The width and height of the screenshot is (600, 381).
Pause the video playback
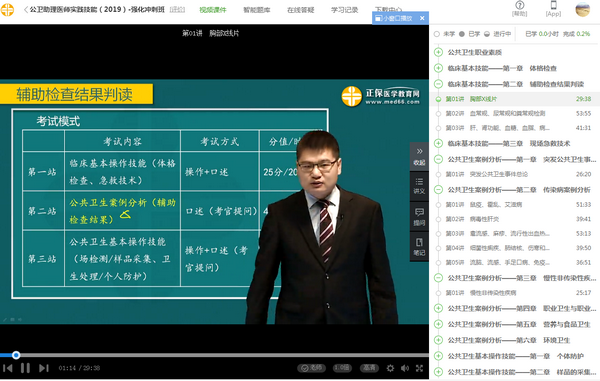(25, 368)
